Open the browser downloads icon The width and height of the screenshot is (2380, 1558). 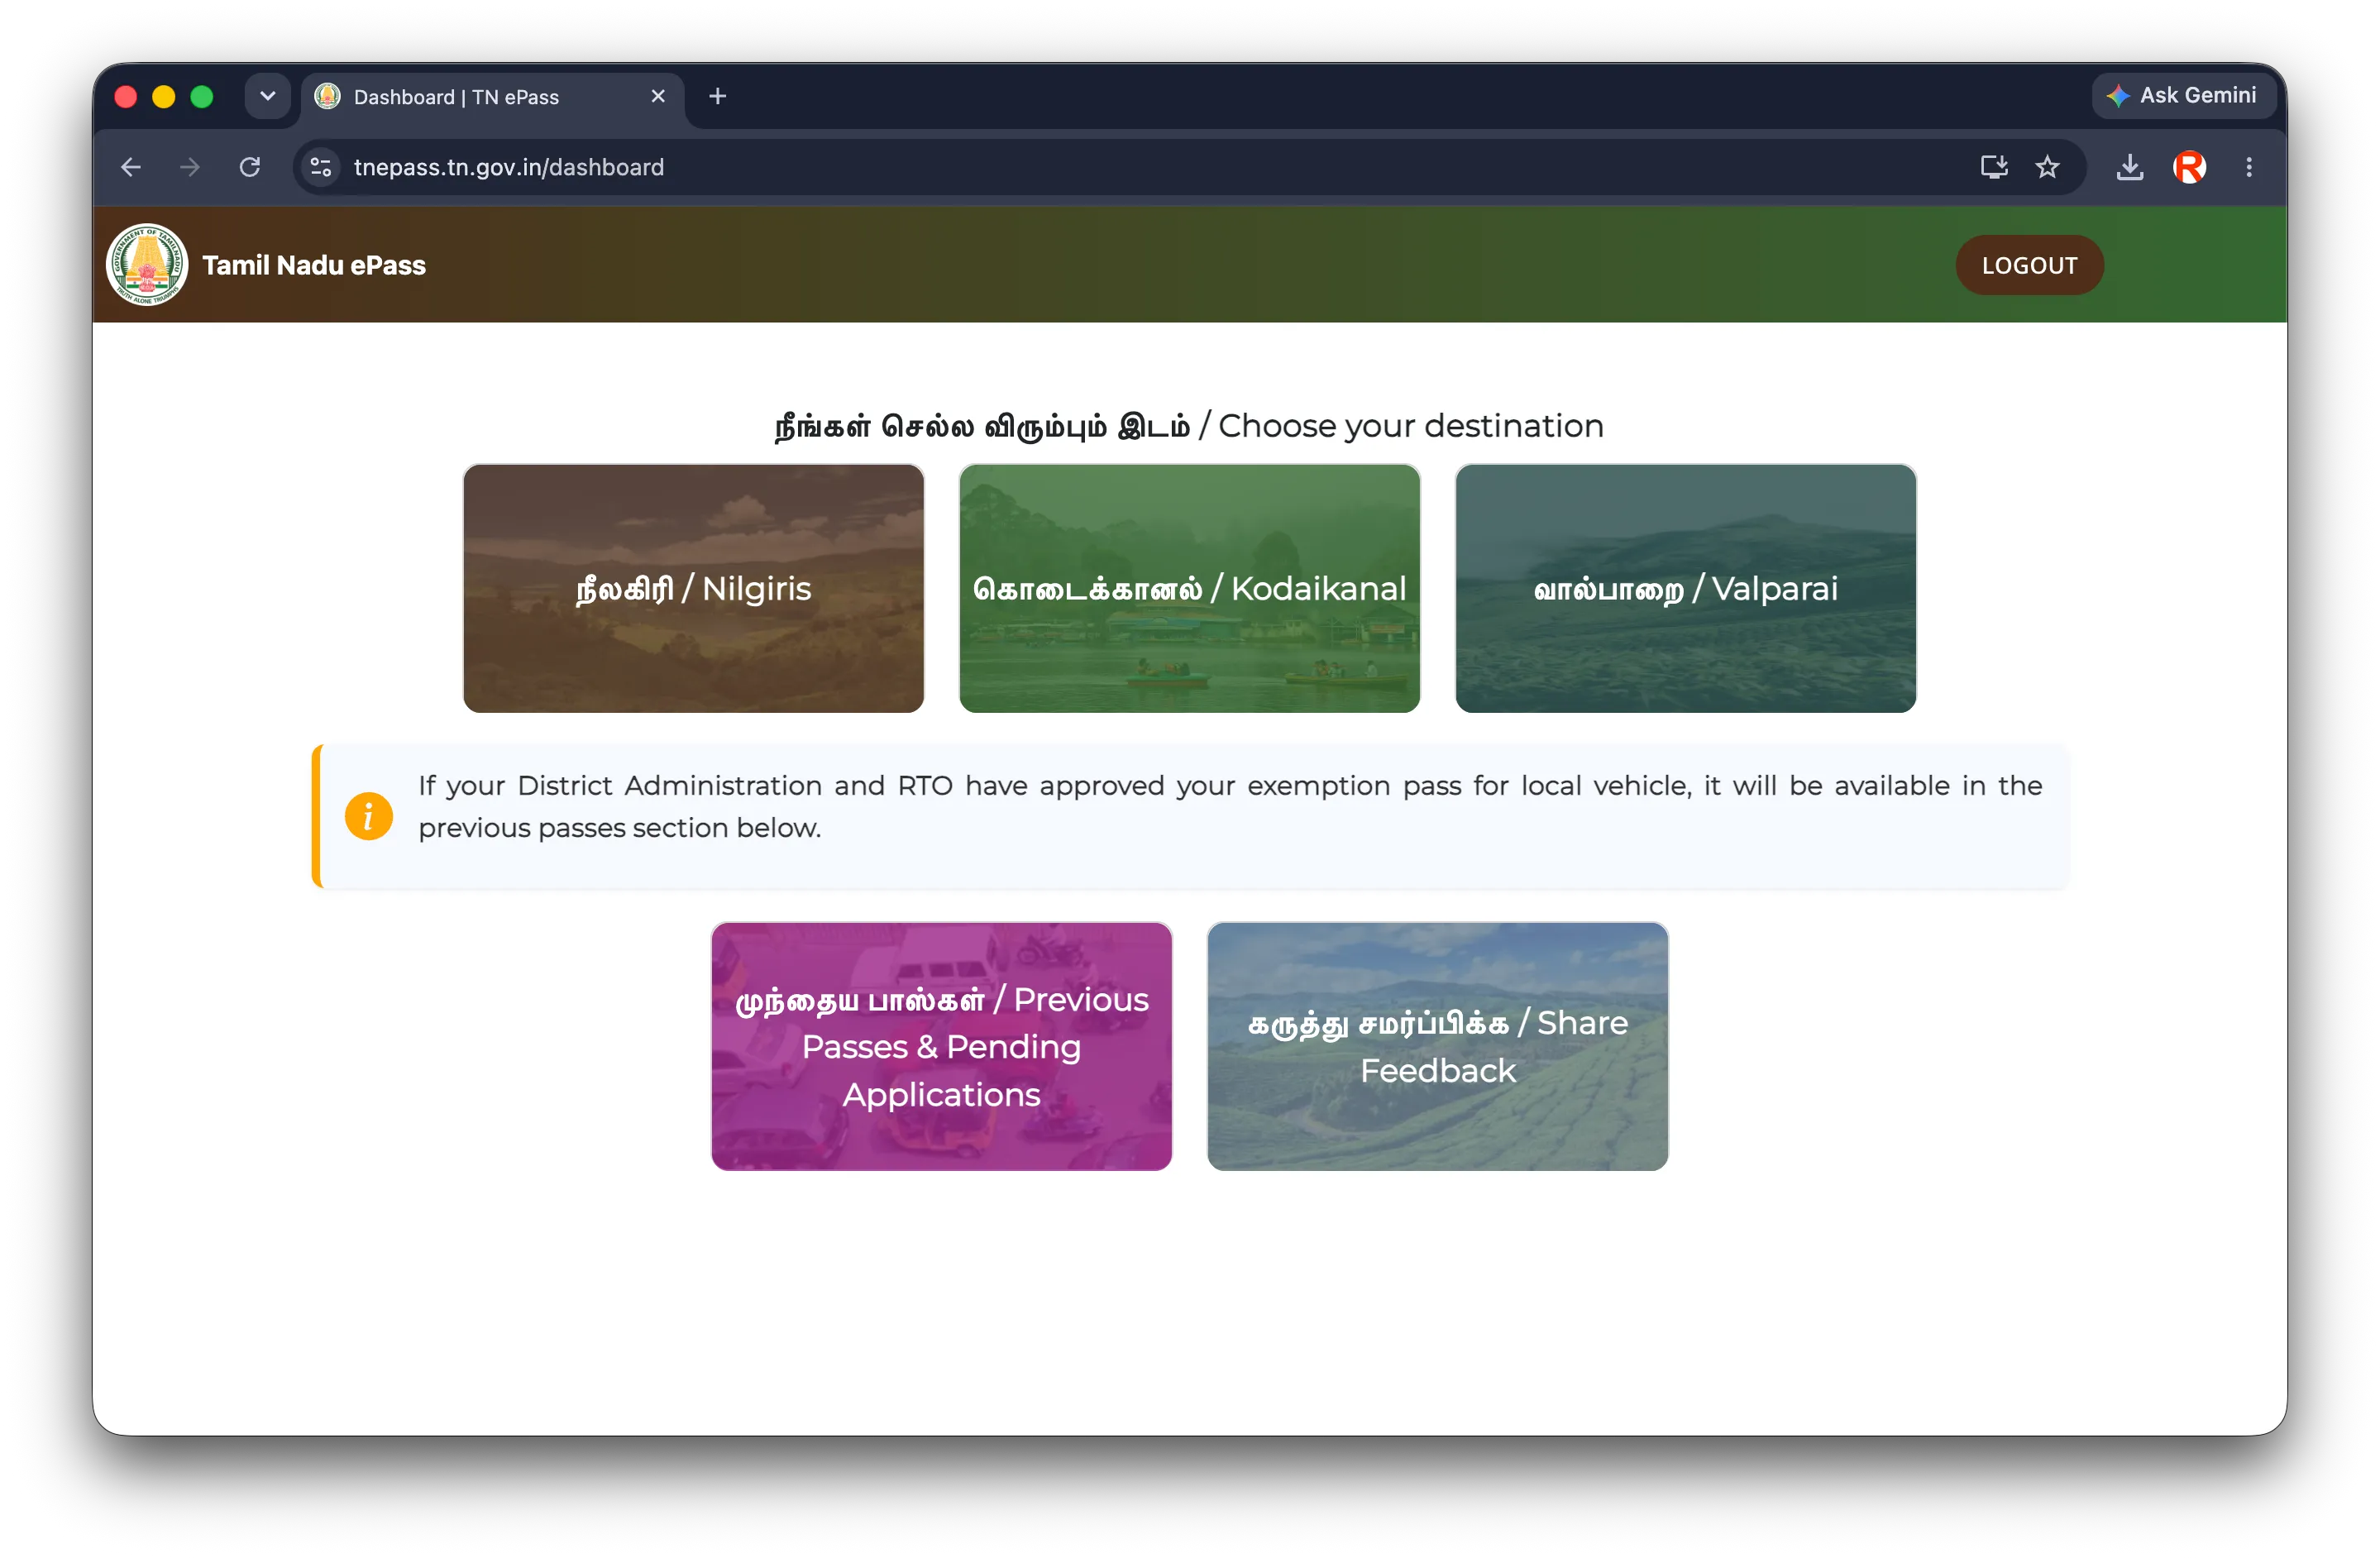[x=2129, y=167]
